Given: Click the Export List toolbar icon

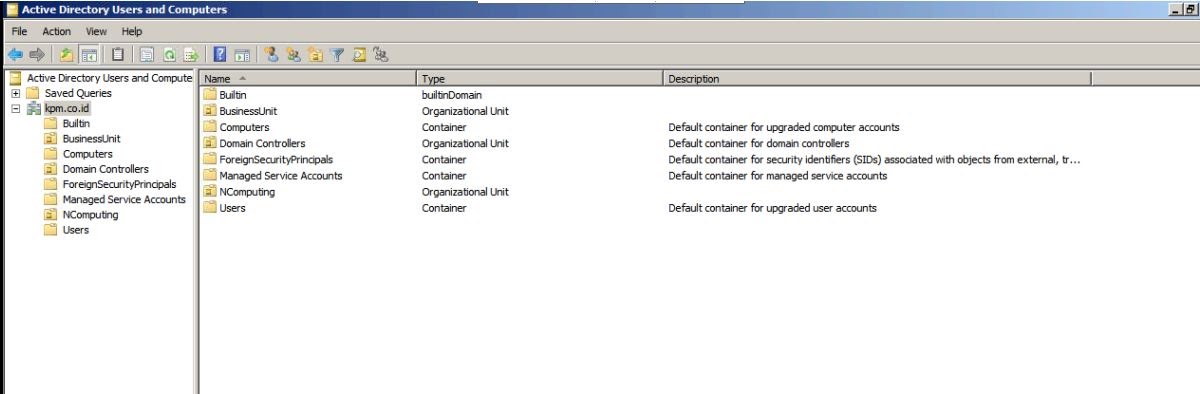Looking at the screenshot, I should click(190, 55).
